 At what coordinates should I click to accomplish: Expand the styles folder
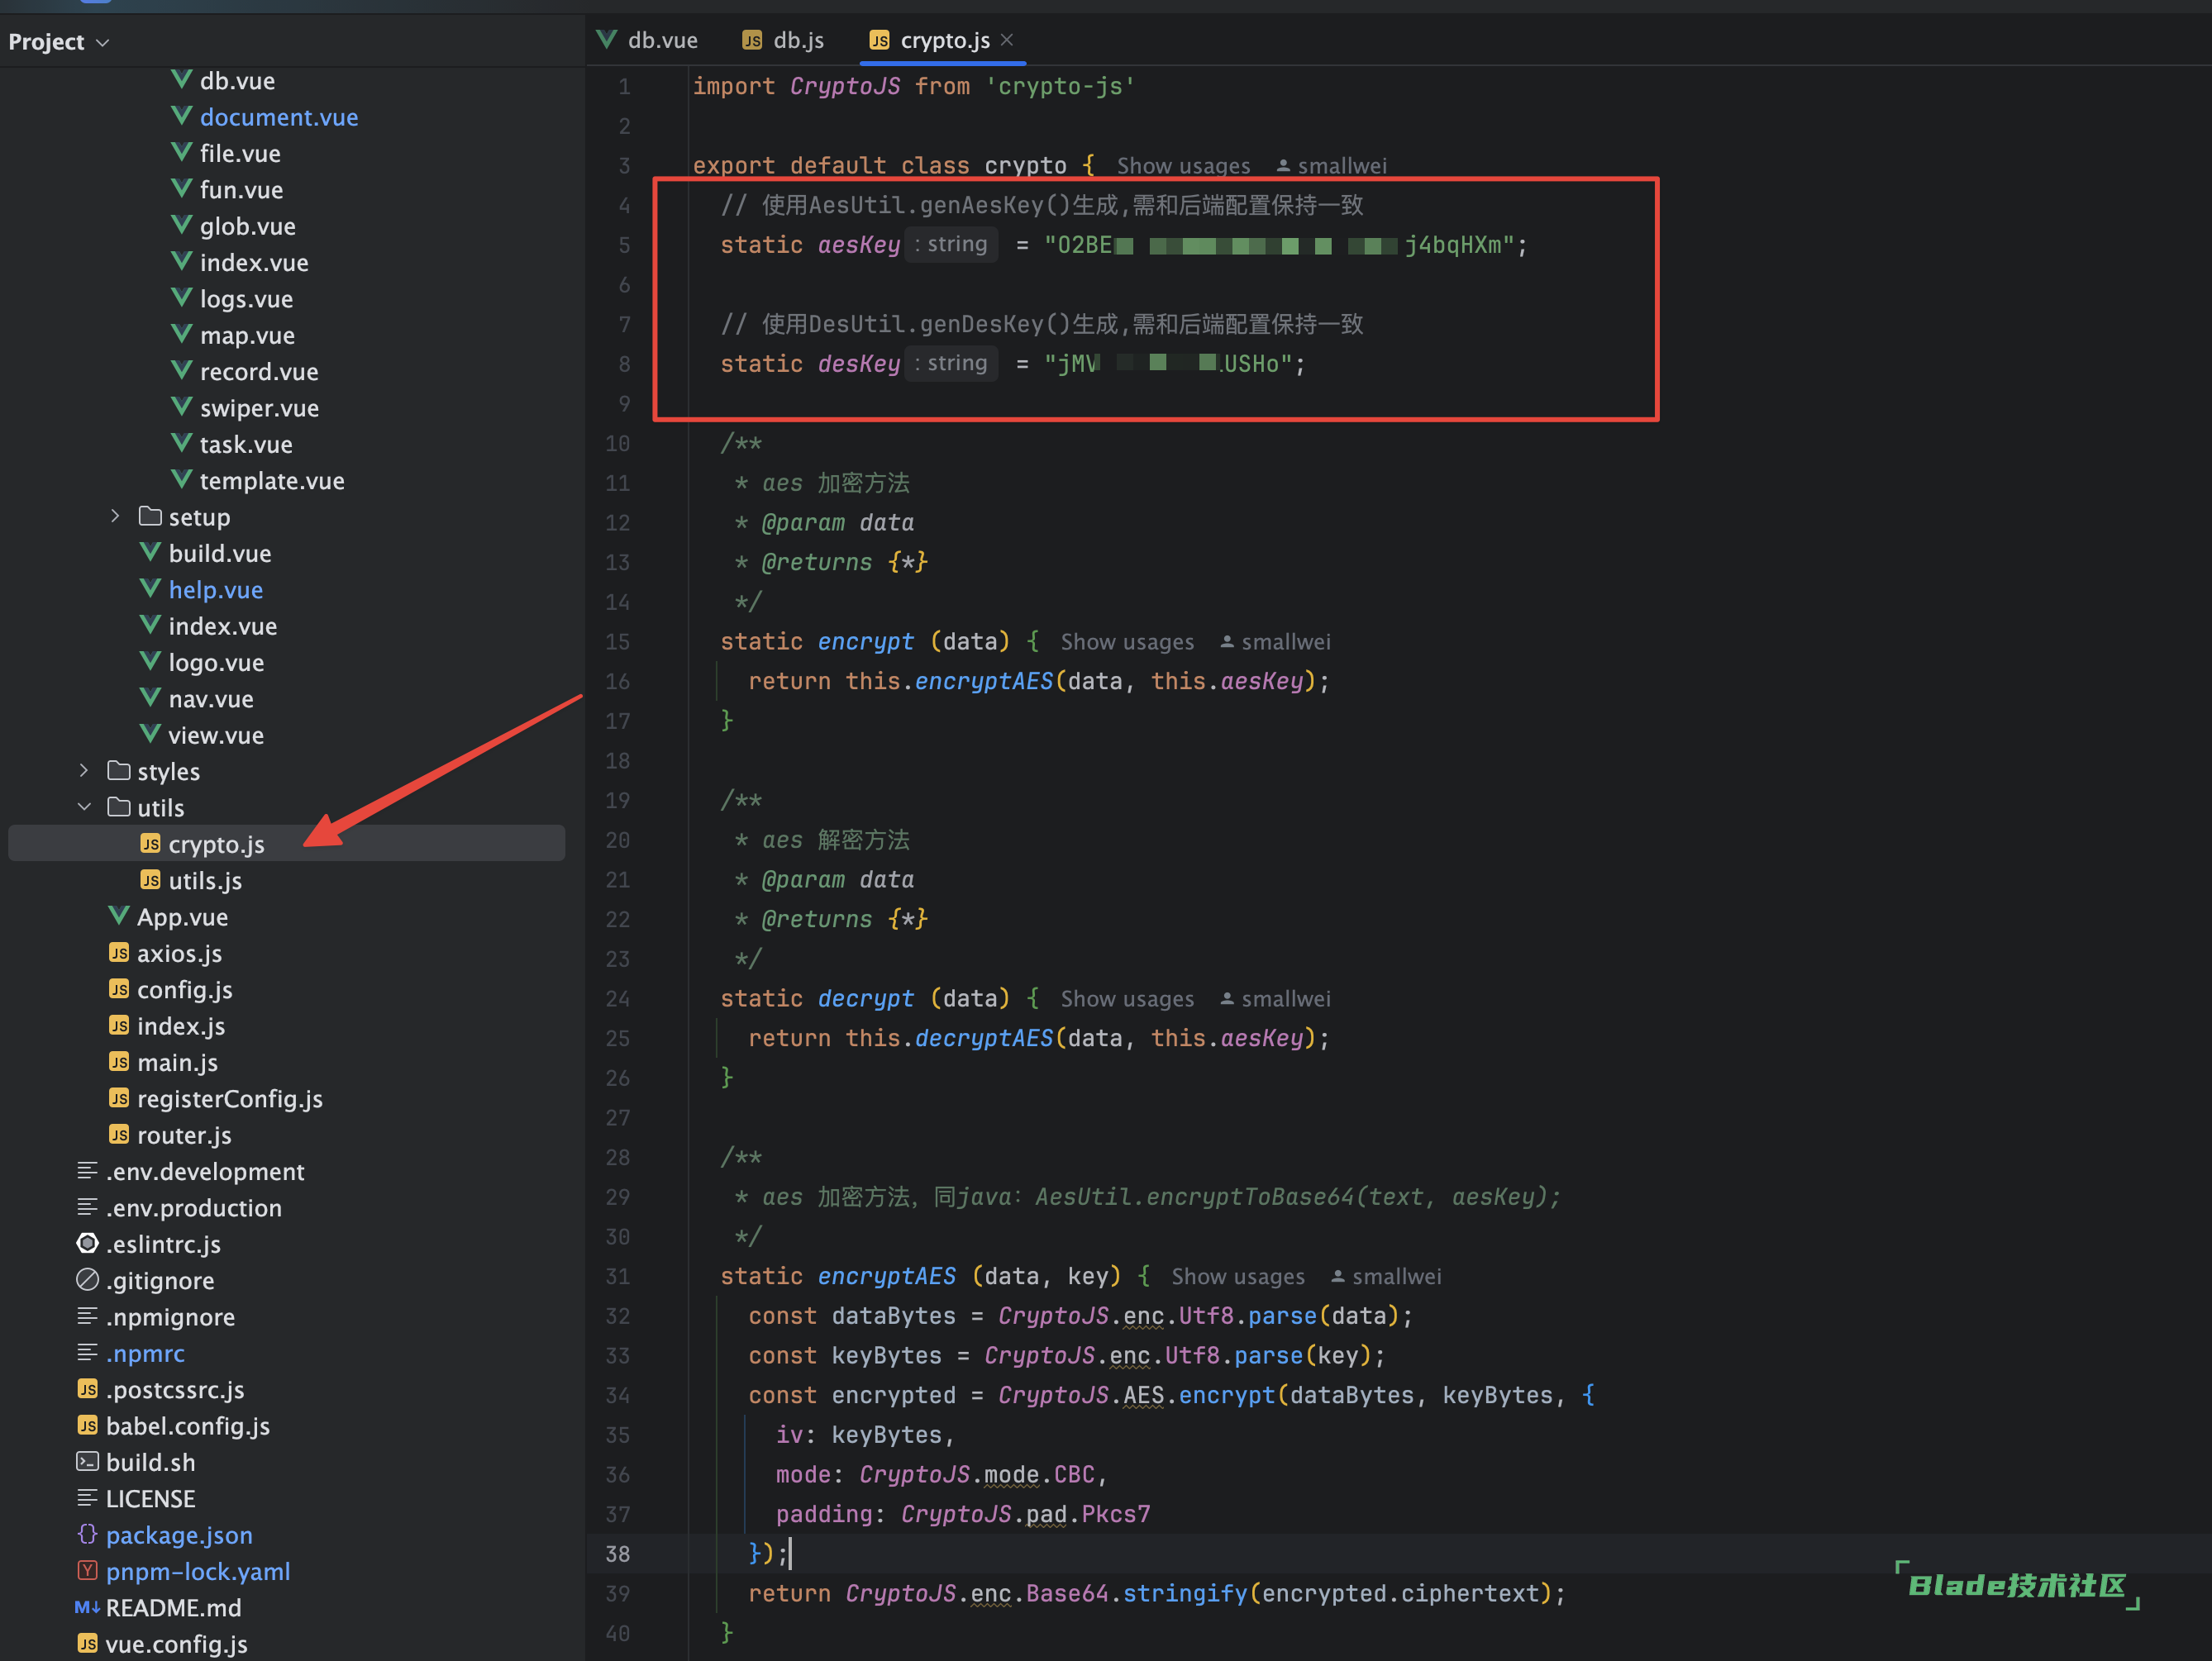[84, 770]
